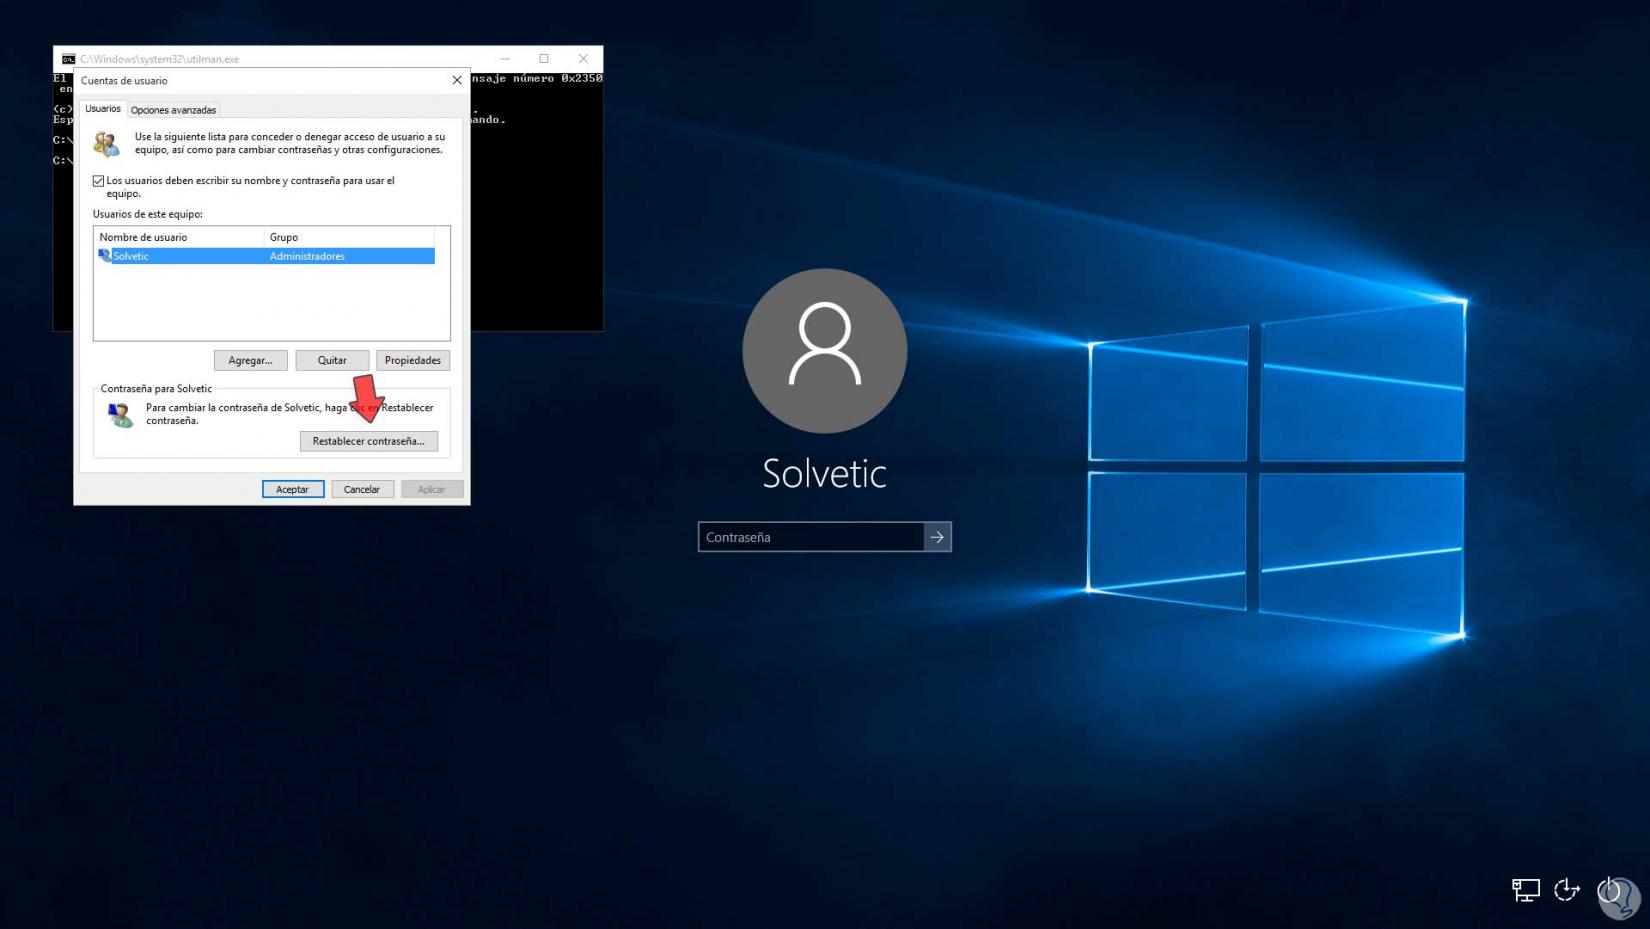
Task: Sort by Nombre de usuario column header
Action: pyautogui.click(x=179, y=237)
